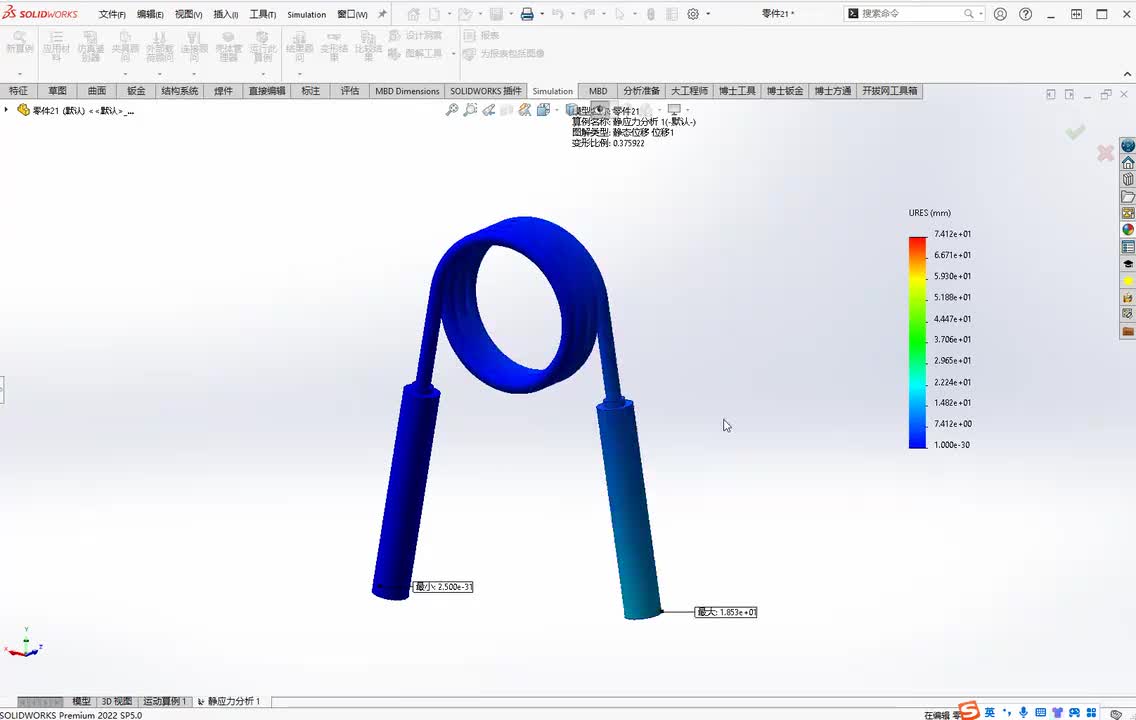Switch to the 特征 ribbon tab
1136x720 pixels.
18,91
